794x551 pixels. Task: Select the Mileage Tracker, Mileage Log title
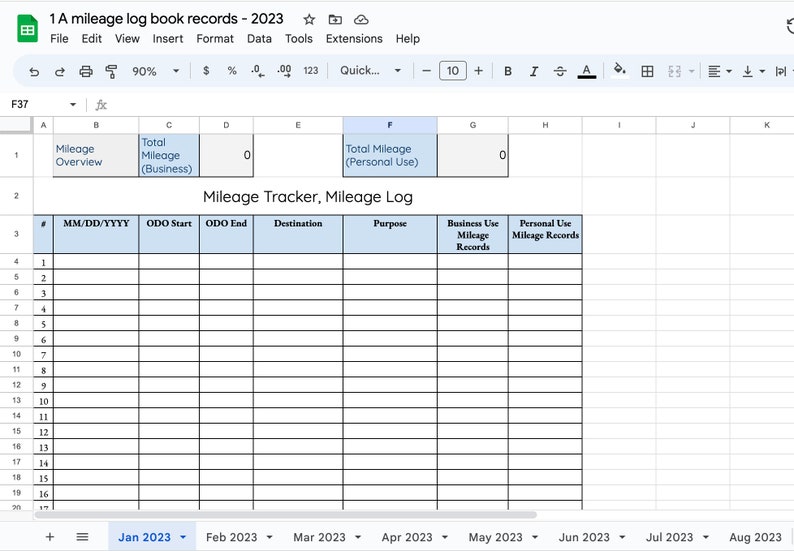[x=308, y=196]
